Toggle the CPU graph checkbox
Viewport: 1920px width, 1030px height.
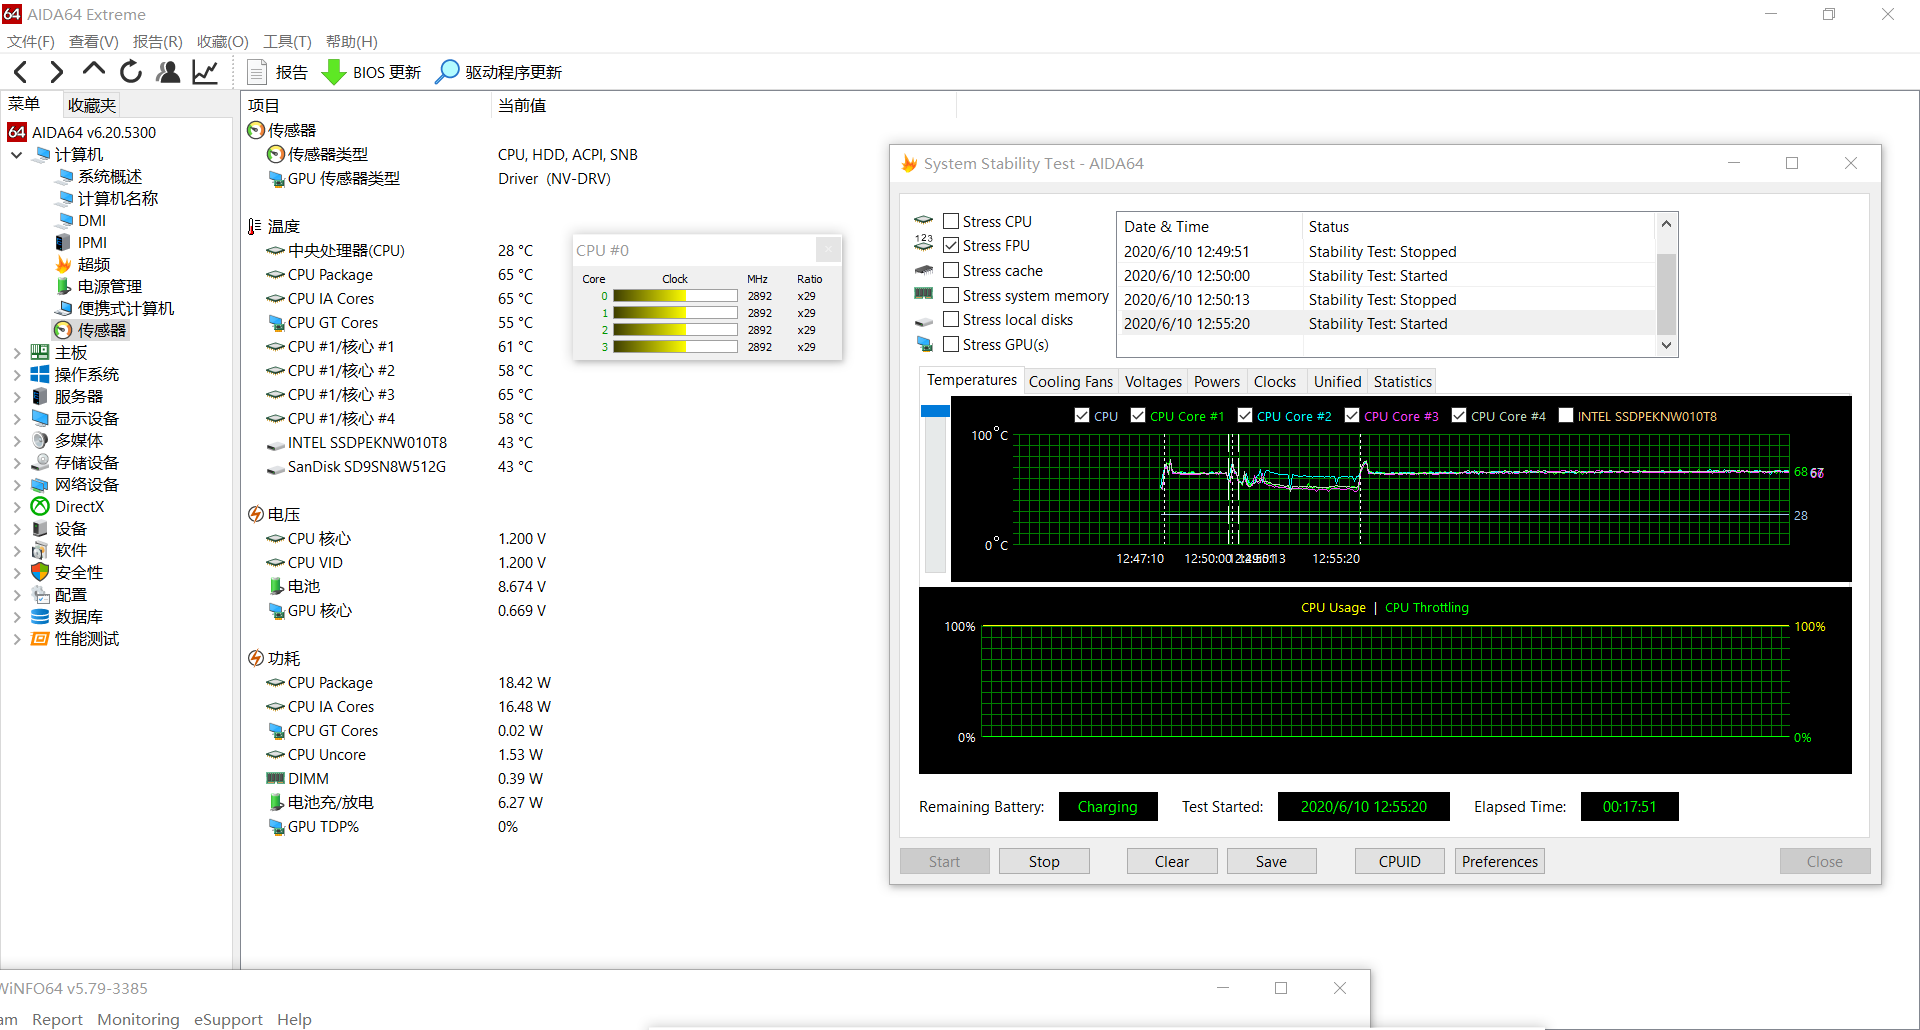(1082, 416)
